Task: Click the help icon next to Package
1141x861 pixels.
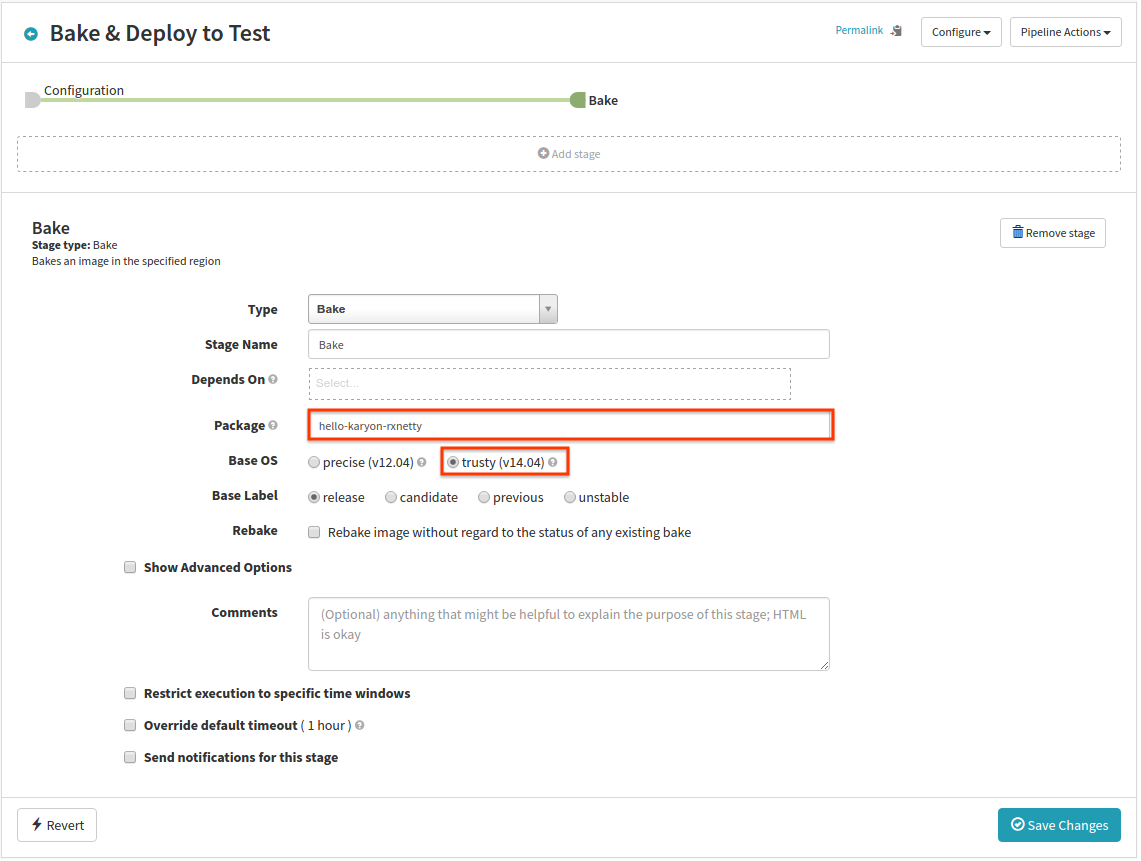Action: pyautogui.click(x=273, y=425)
